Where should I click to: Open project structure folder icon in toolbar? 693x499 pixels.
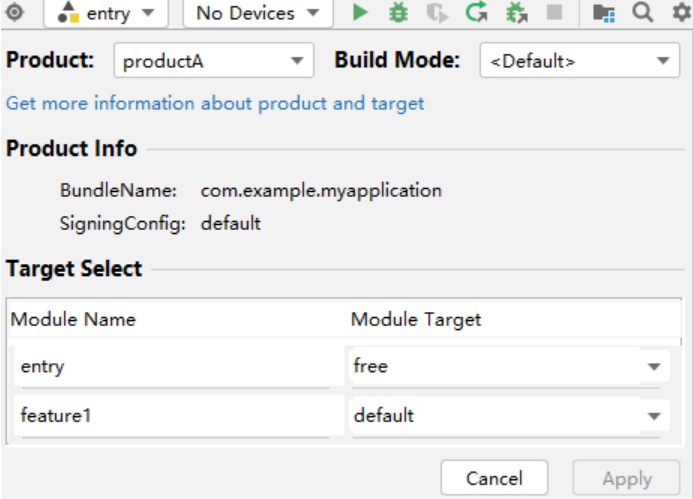tap(604, 13)
